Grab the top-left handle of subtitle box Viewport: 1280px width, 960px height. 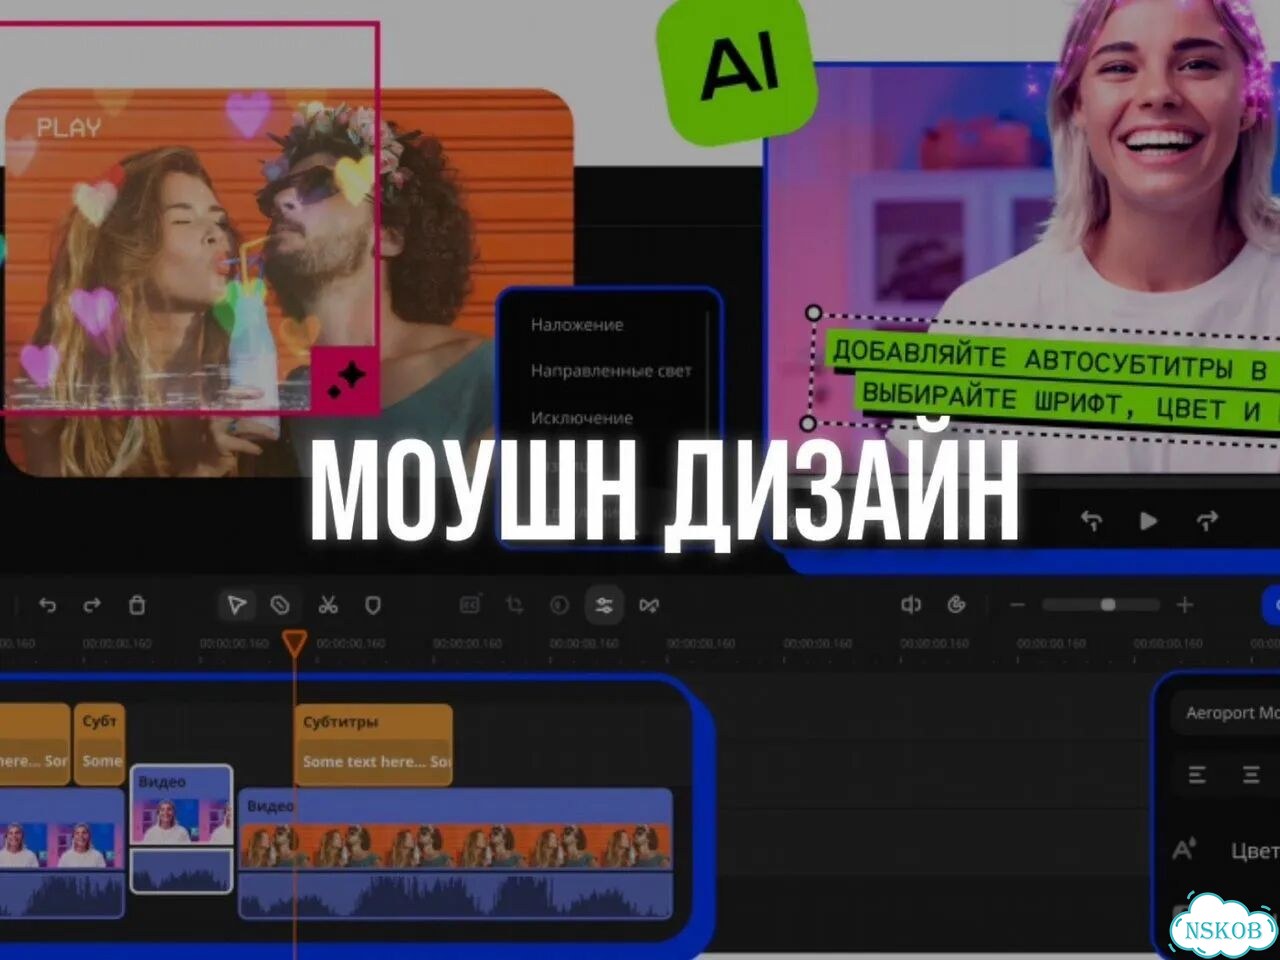813,313
